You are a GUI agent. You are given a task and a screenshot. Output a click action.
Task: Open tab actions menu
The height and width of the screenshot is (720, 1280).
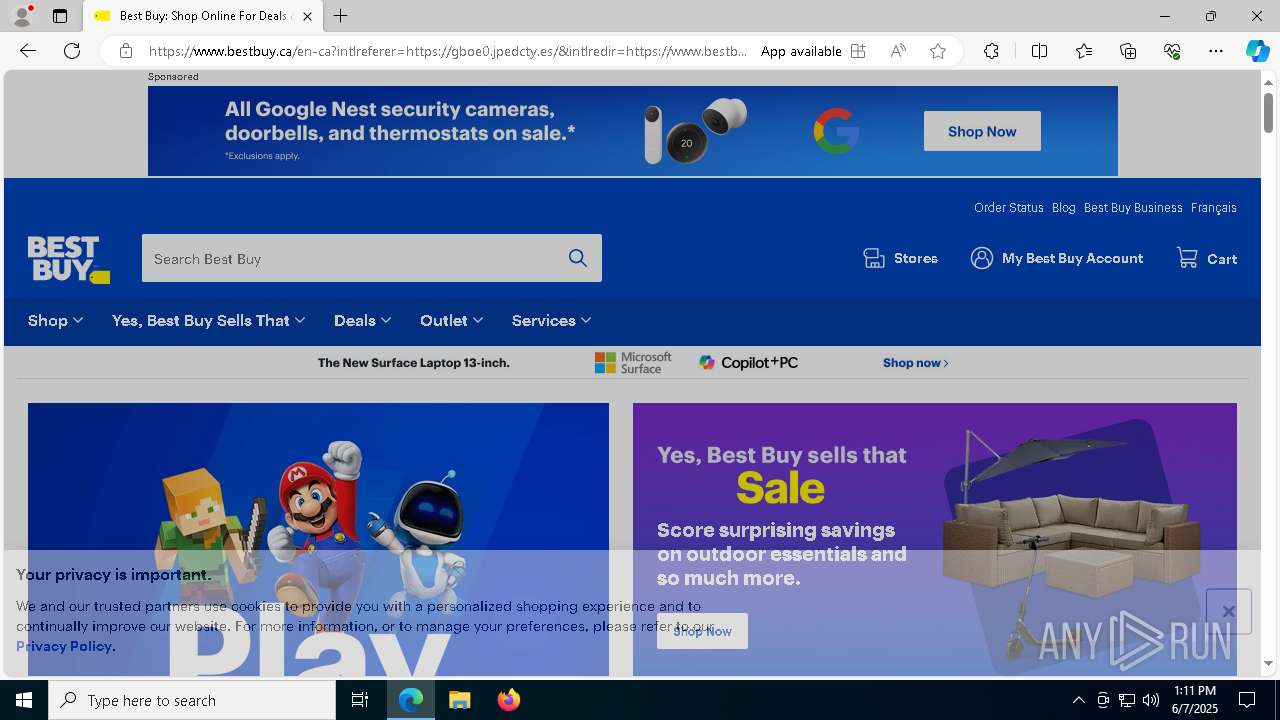coord(60,16)
